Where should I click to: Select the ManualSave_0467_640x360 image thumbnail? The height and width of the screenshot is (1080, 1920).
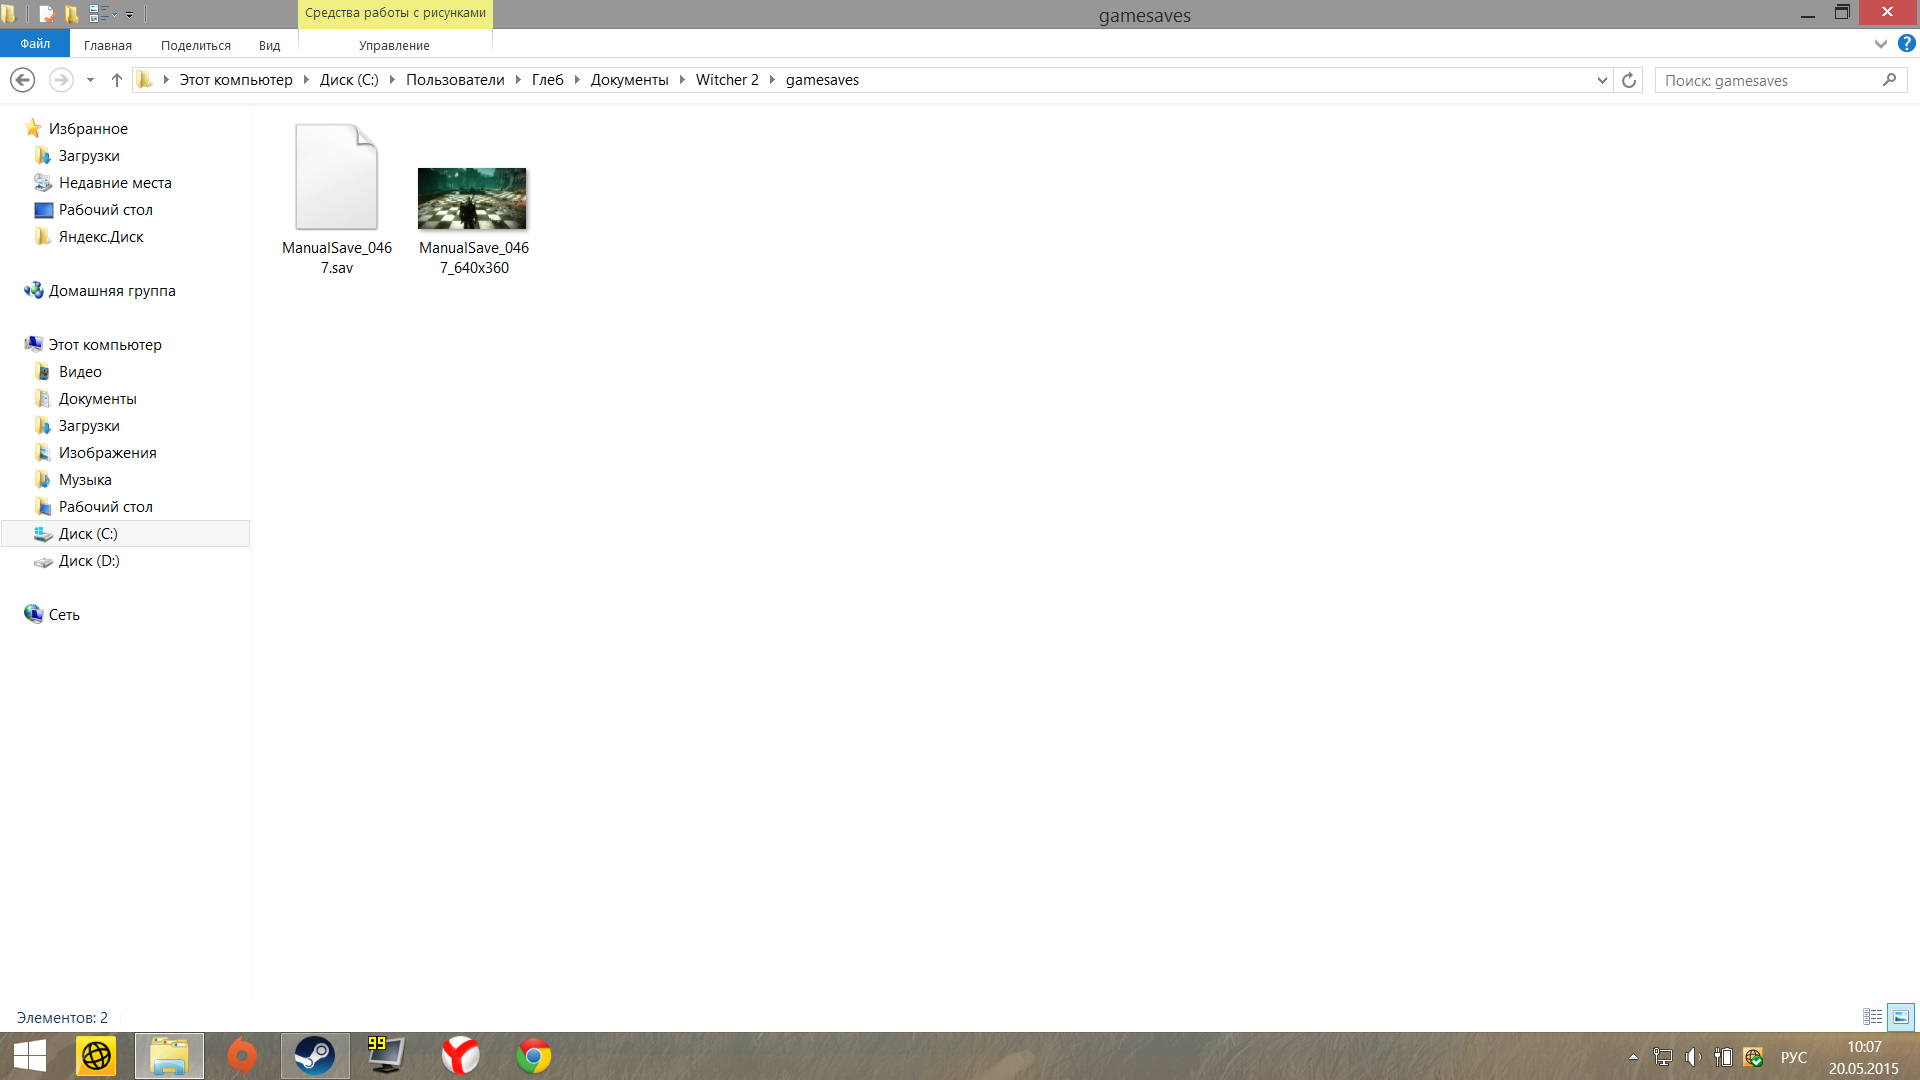click(x=472, y=199)
